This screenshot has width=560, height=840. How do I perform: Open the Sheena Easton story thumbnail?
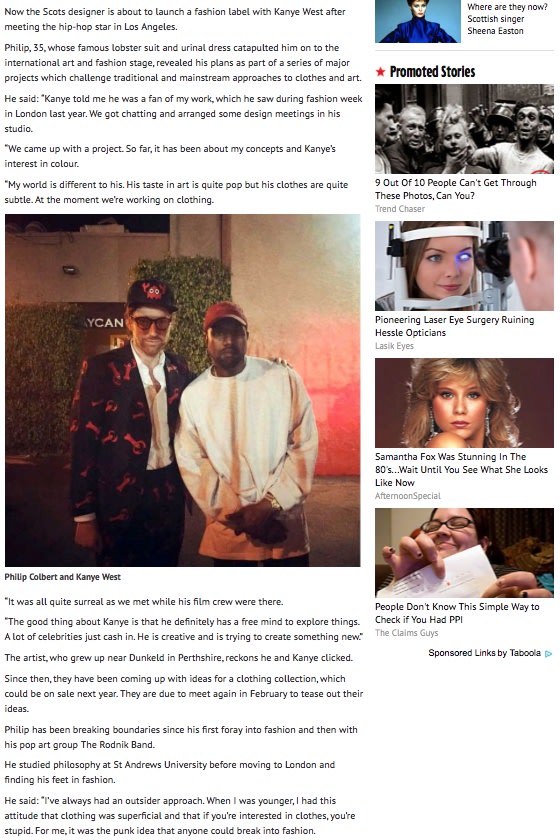click(x=417, y=20)
